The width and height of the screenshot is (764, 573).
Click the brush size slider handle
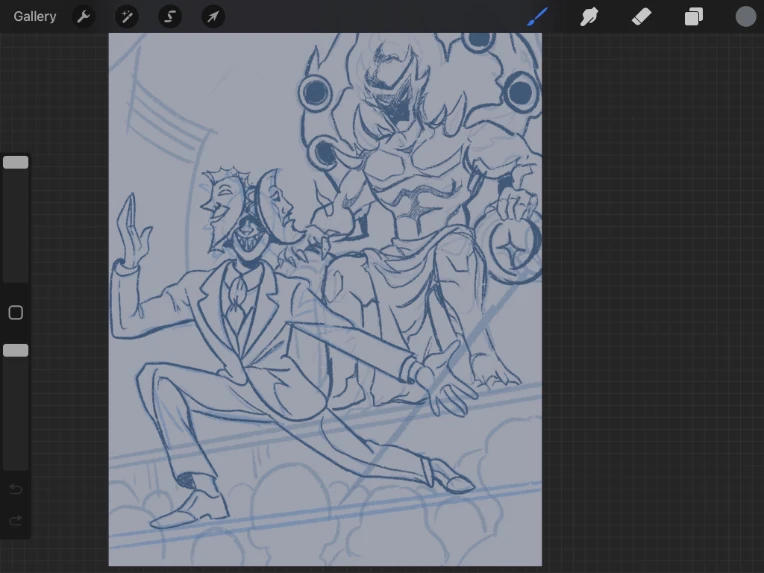click(16, 162)
